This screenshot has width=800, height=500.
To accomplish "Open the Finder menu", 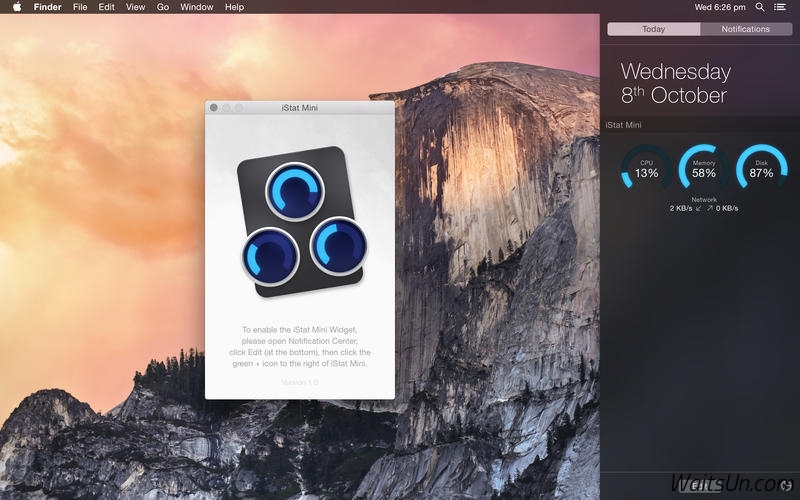I will click(x=47, y=7).
